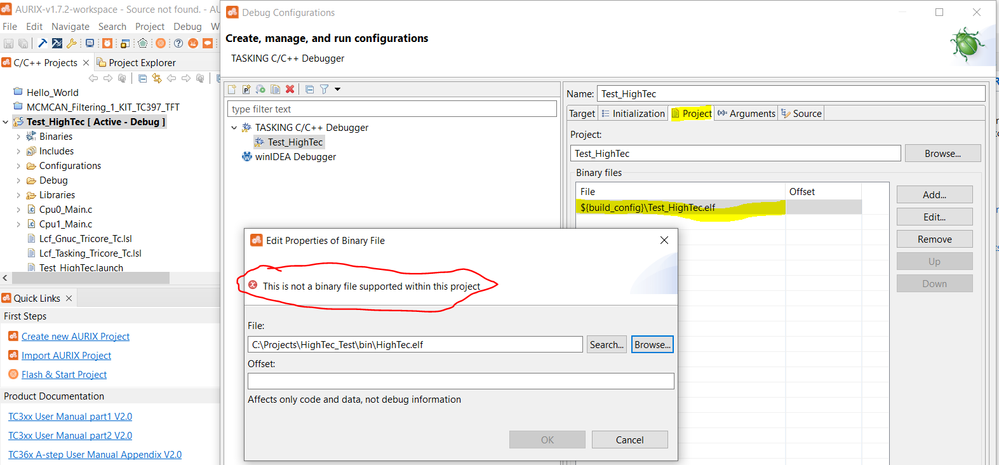The width and height of the screenshot is (999, 465).
Task: Click the blue monitor icon in main toolbar
Action: click(x=90, y=43)
